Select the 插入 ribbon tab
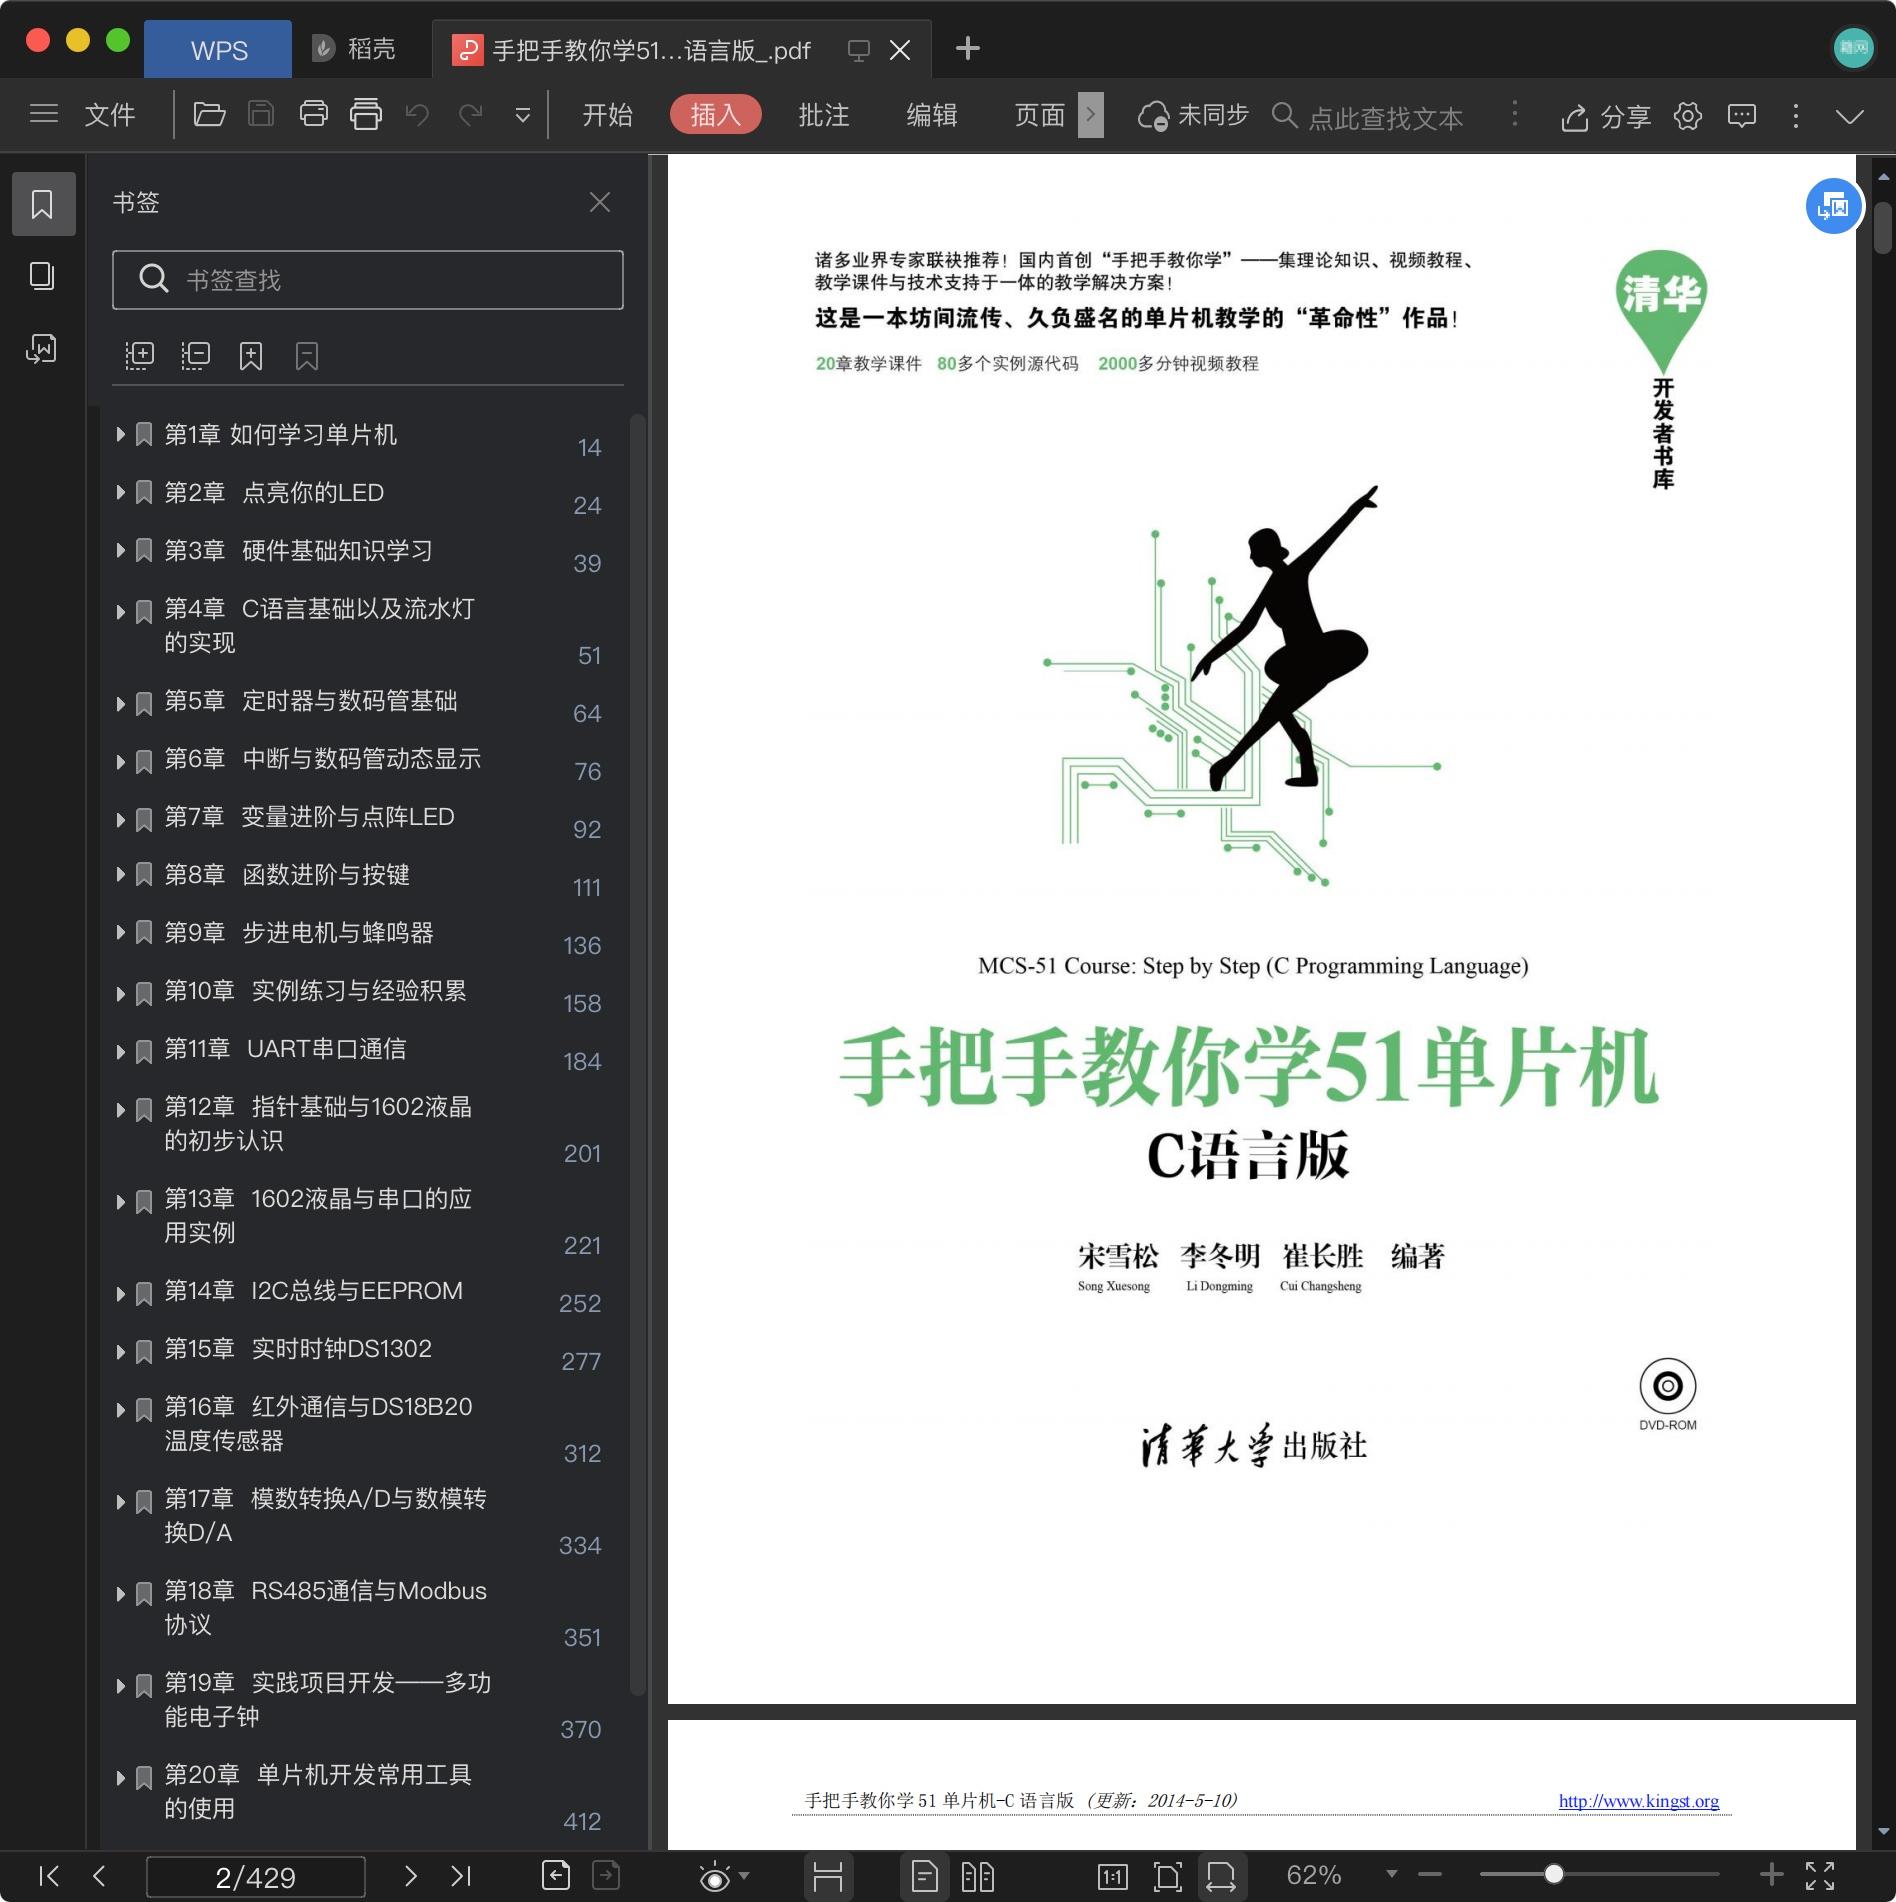 click(x=715, y=115)
